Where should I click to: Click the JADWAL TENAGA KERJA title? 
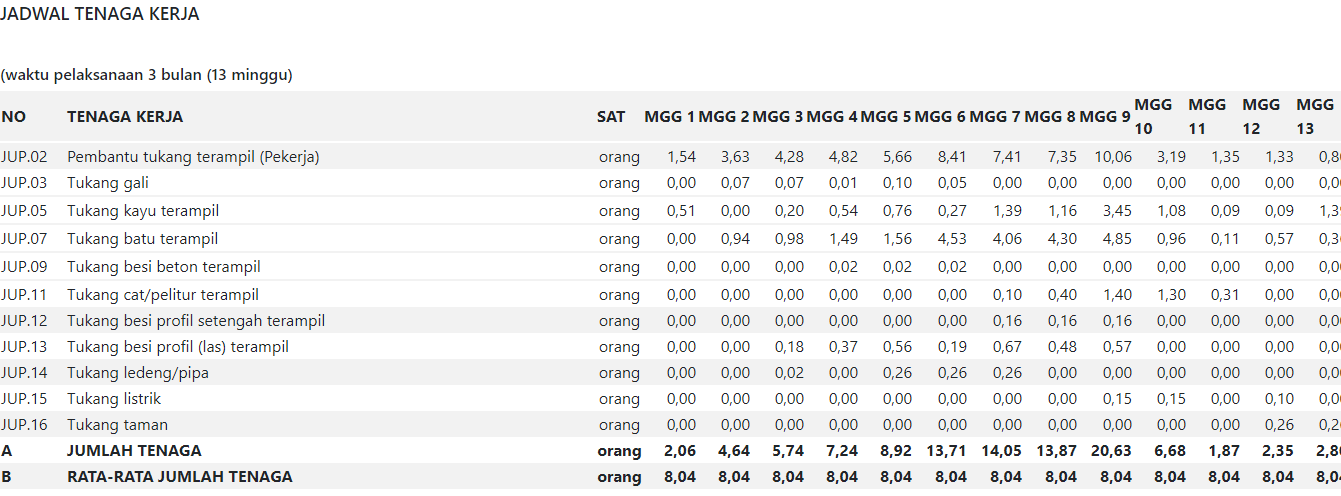point(100,14)
